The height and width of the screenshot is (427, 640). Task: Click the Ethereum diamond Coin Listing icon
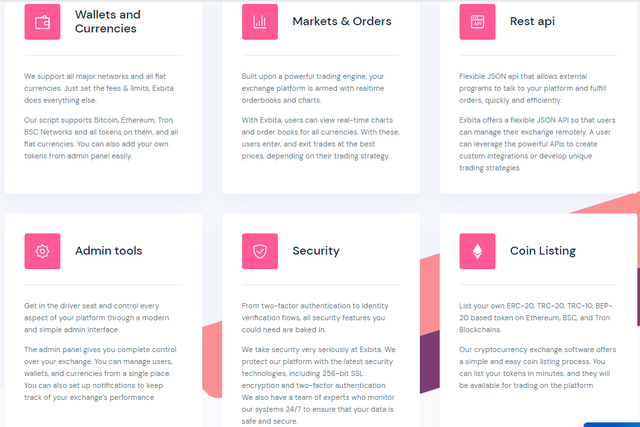[x=478, y=251]
